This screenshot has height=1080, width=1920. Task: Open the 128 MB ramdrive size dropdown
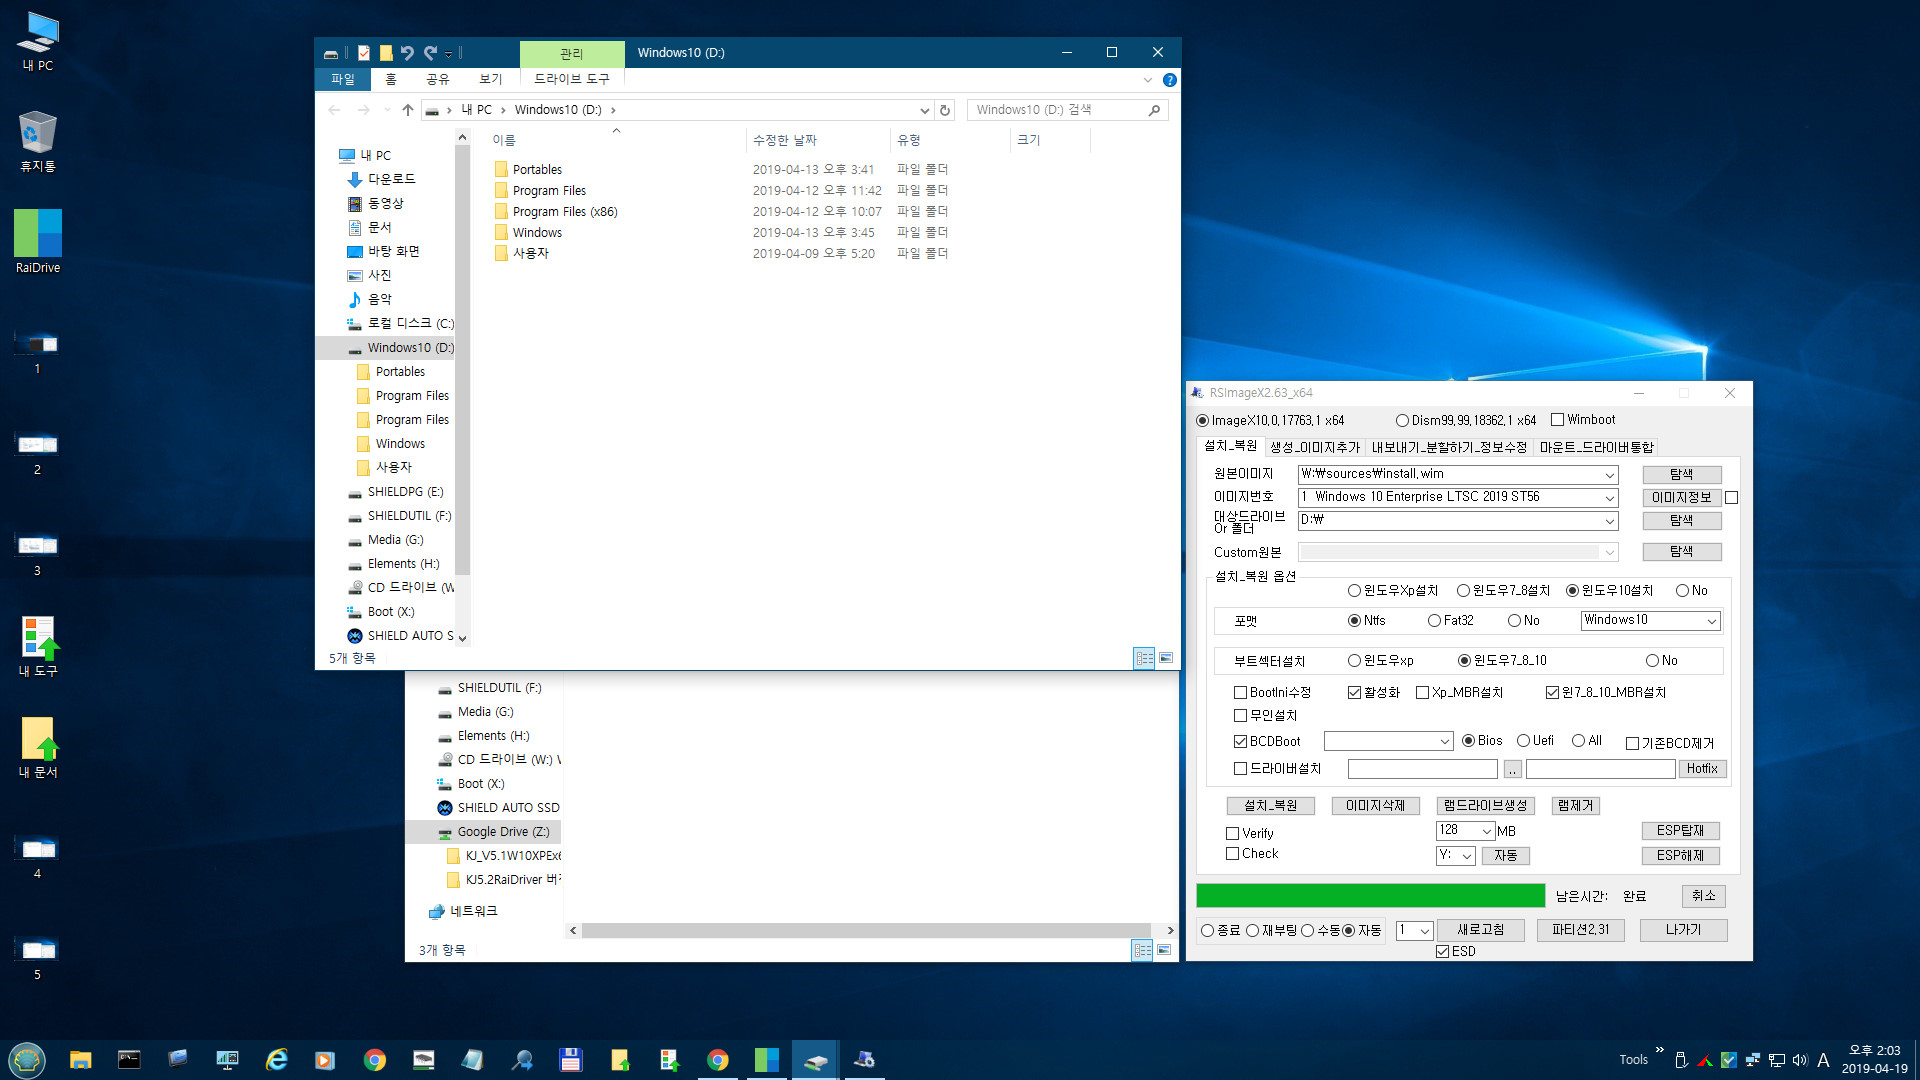1486,832
